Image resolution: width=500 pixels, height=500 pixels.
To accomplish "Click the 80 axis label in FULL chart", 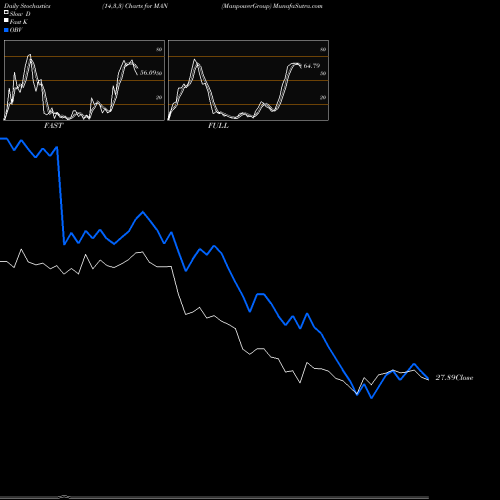I will (x=323, y=49).
